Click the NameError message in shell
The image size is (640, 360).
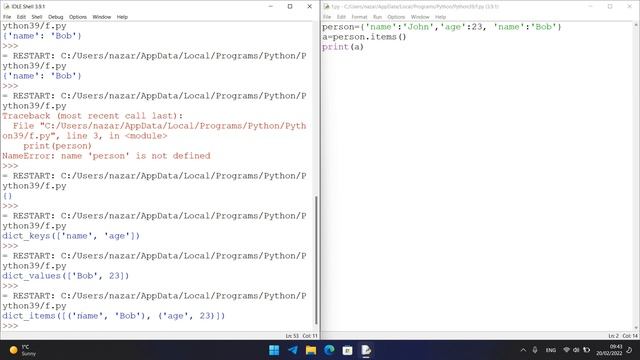tap(106, 156)
